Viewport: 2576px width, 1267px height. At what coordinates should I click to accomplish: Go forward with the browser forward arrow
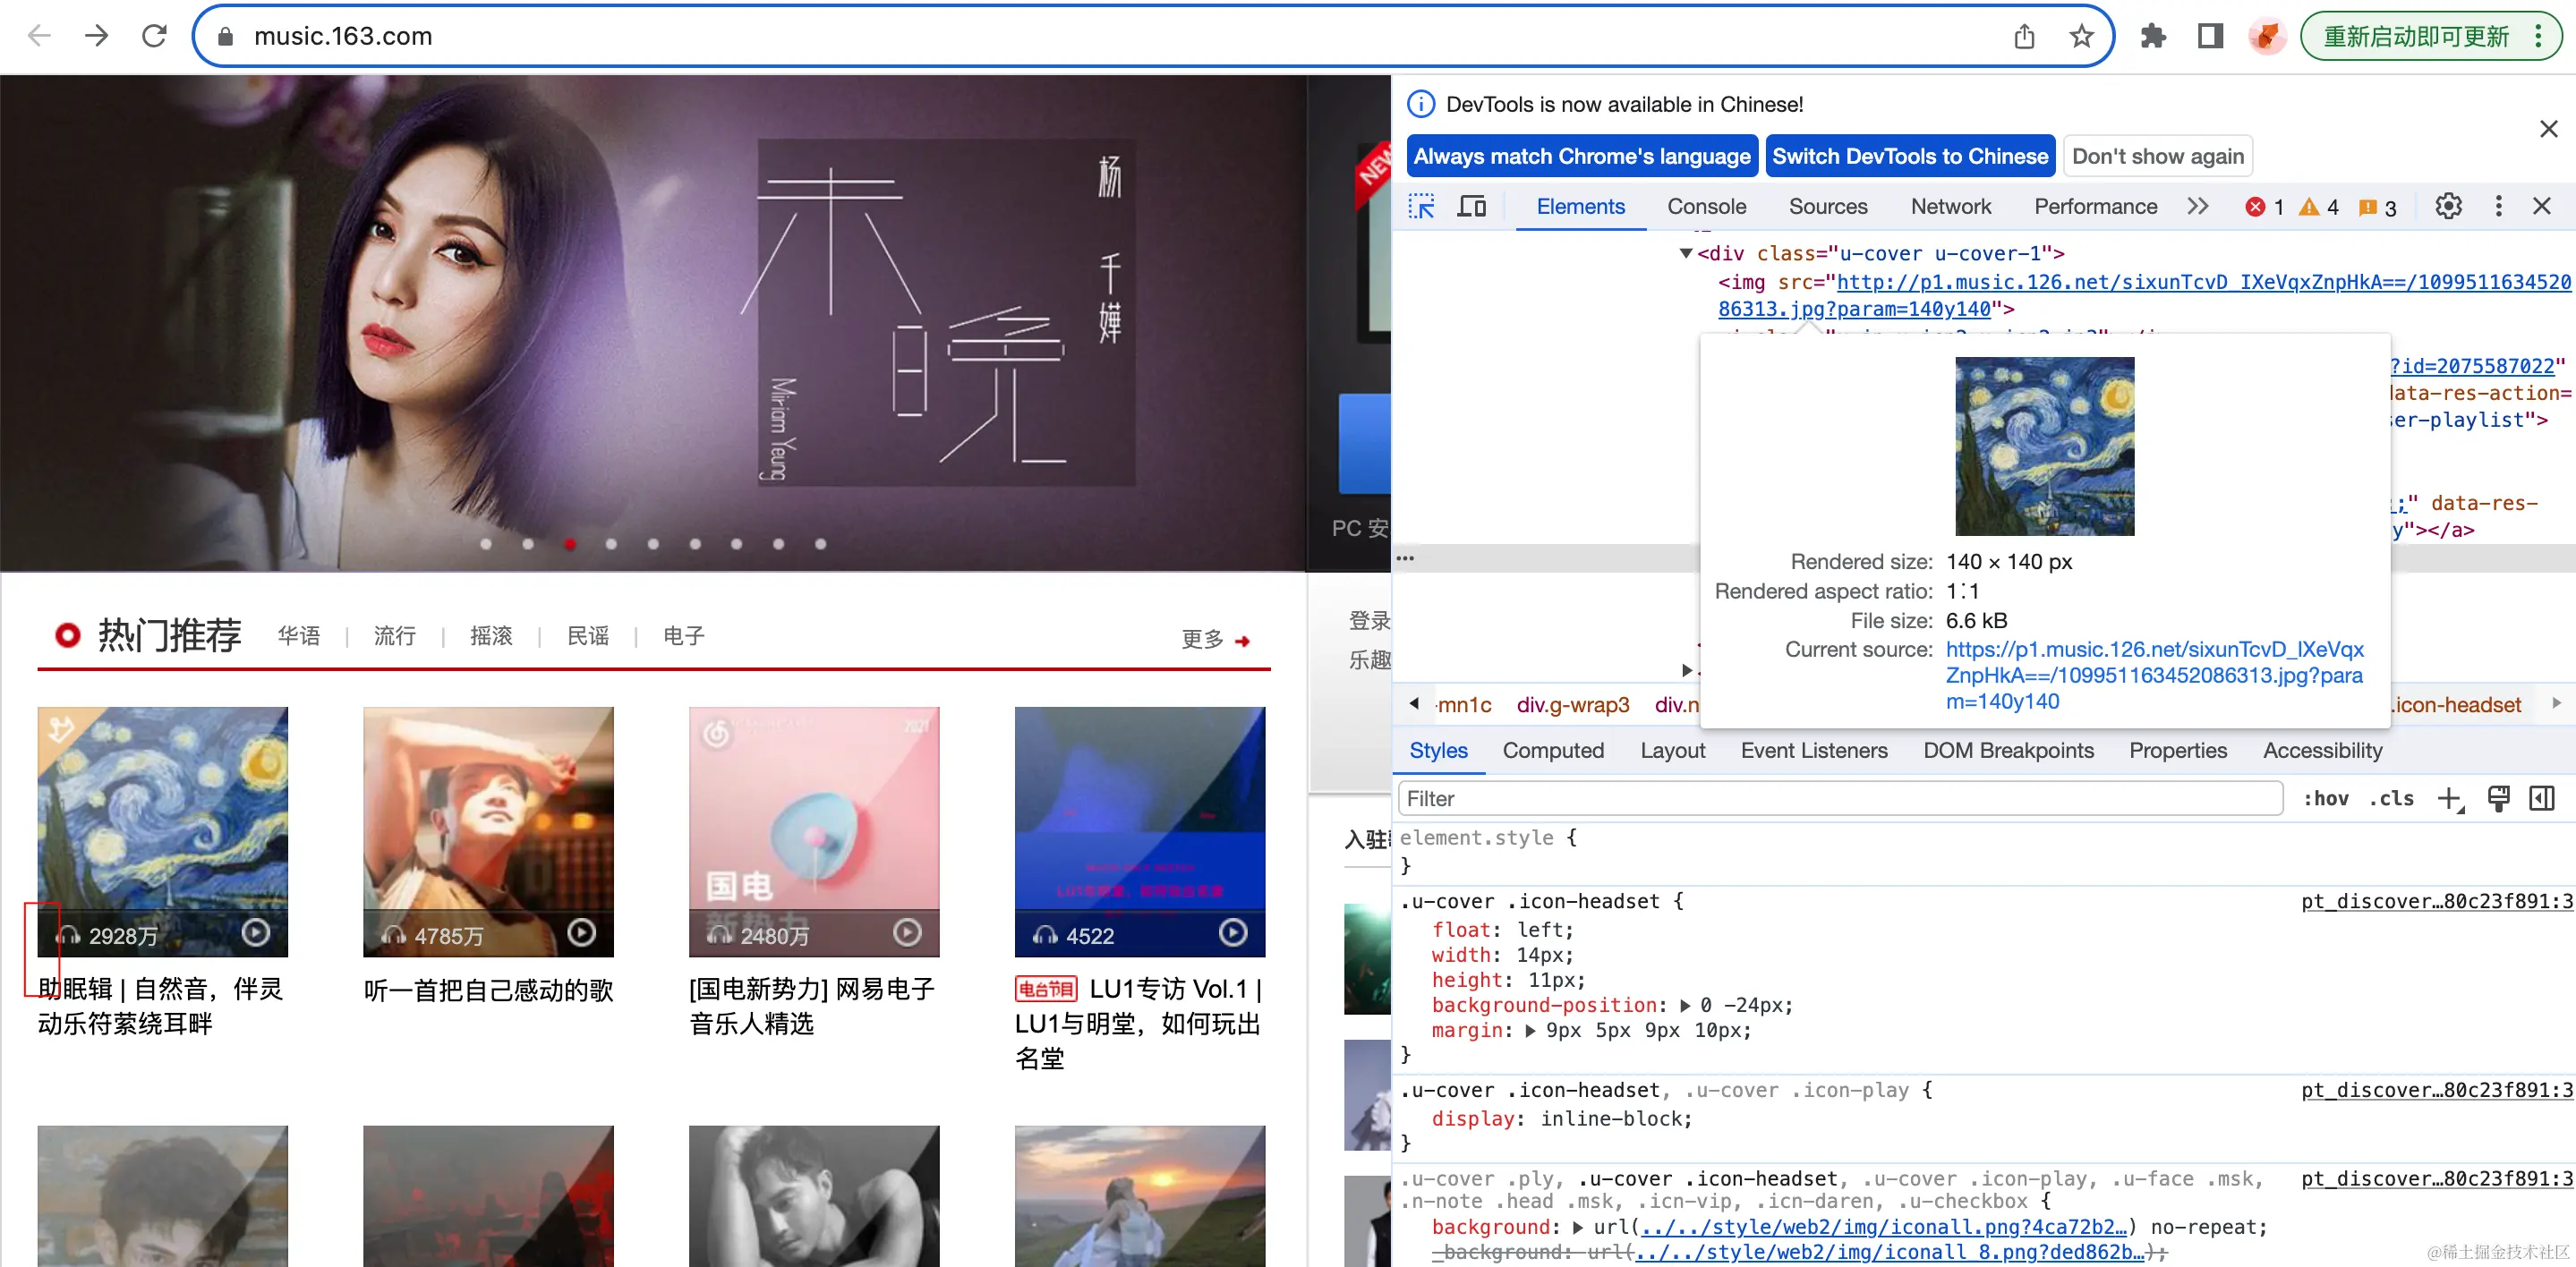[96, 36]
